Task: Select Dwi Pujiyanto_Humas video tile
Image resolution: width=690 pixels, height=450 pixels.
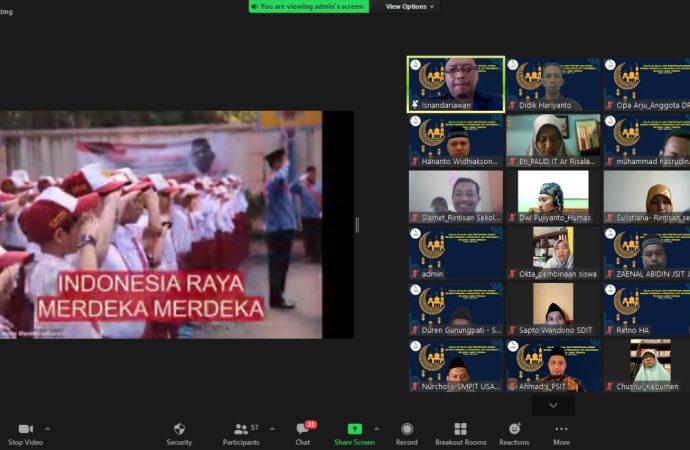Action: (553, 197)
